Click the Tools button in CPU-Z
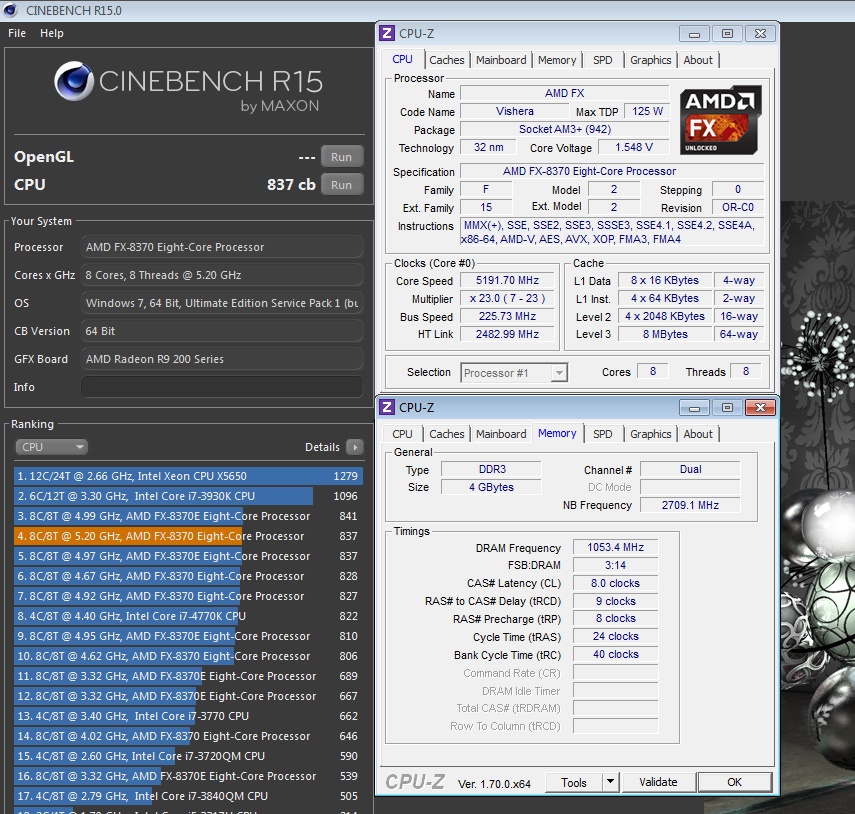The width and height of the screenshot is (855, 814). tap(574, 782)
